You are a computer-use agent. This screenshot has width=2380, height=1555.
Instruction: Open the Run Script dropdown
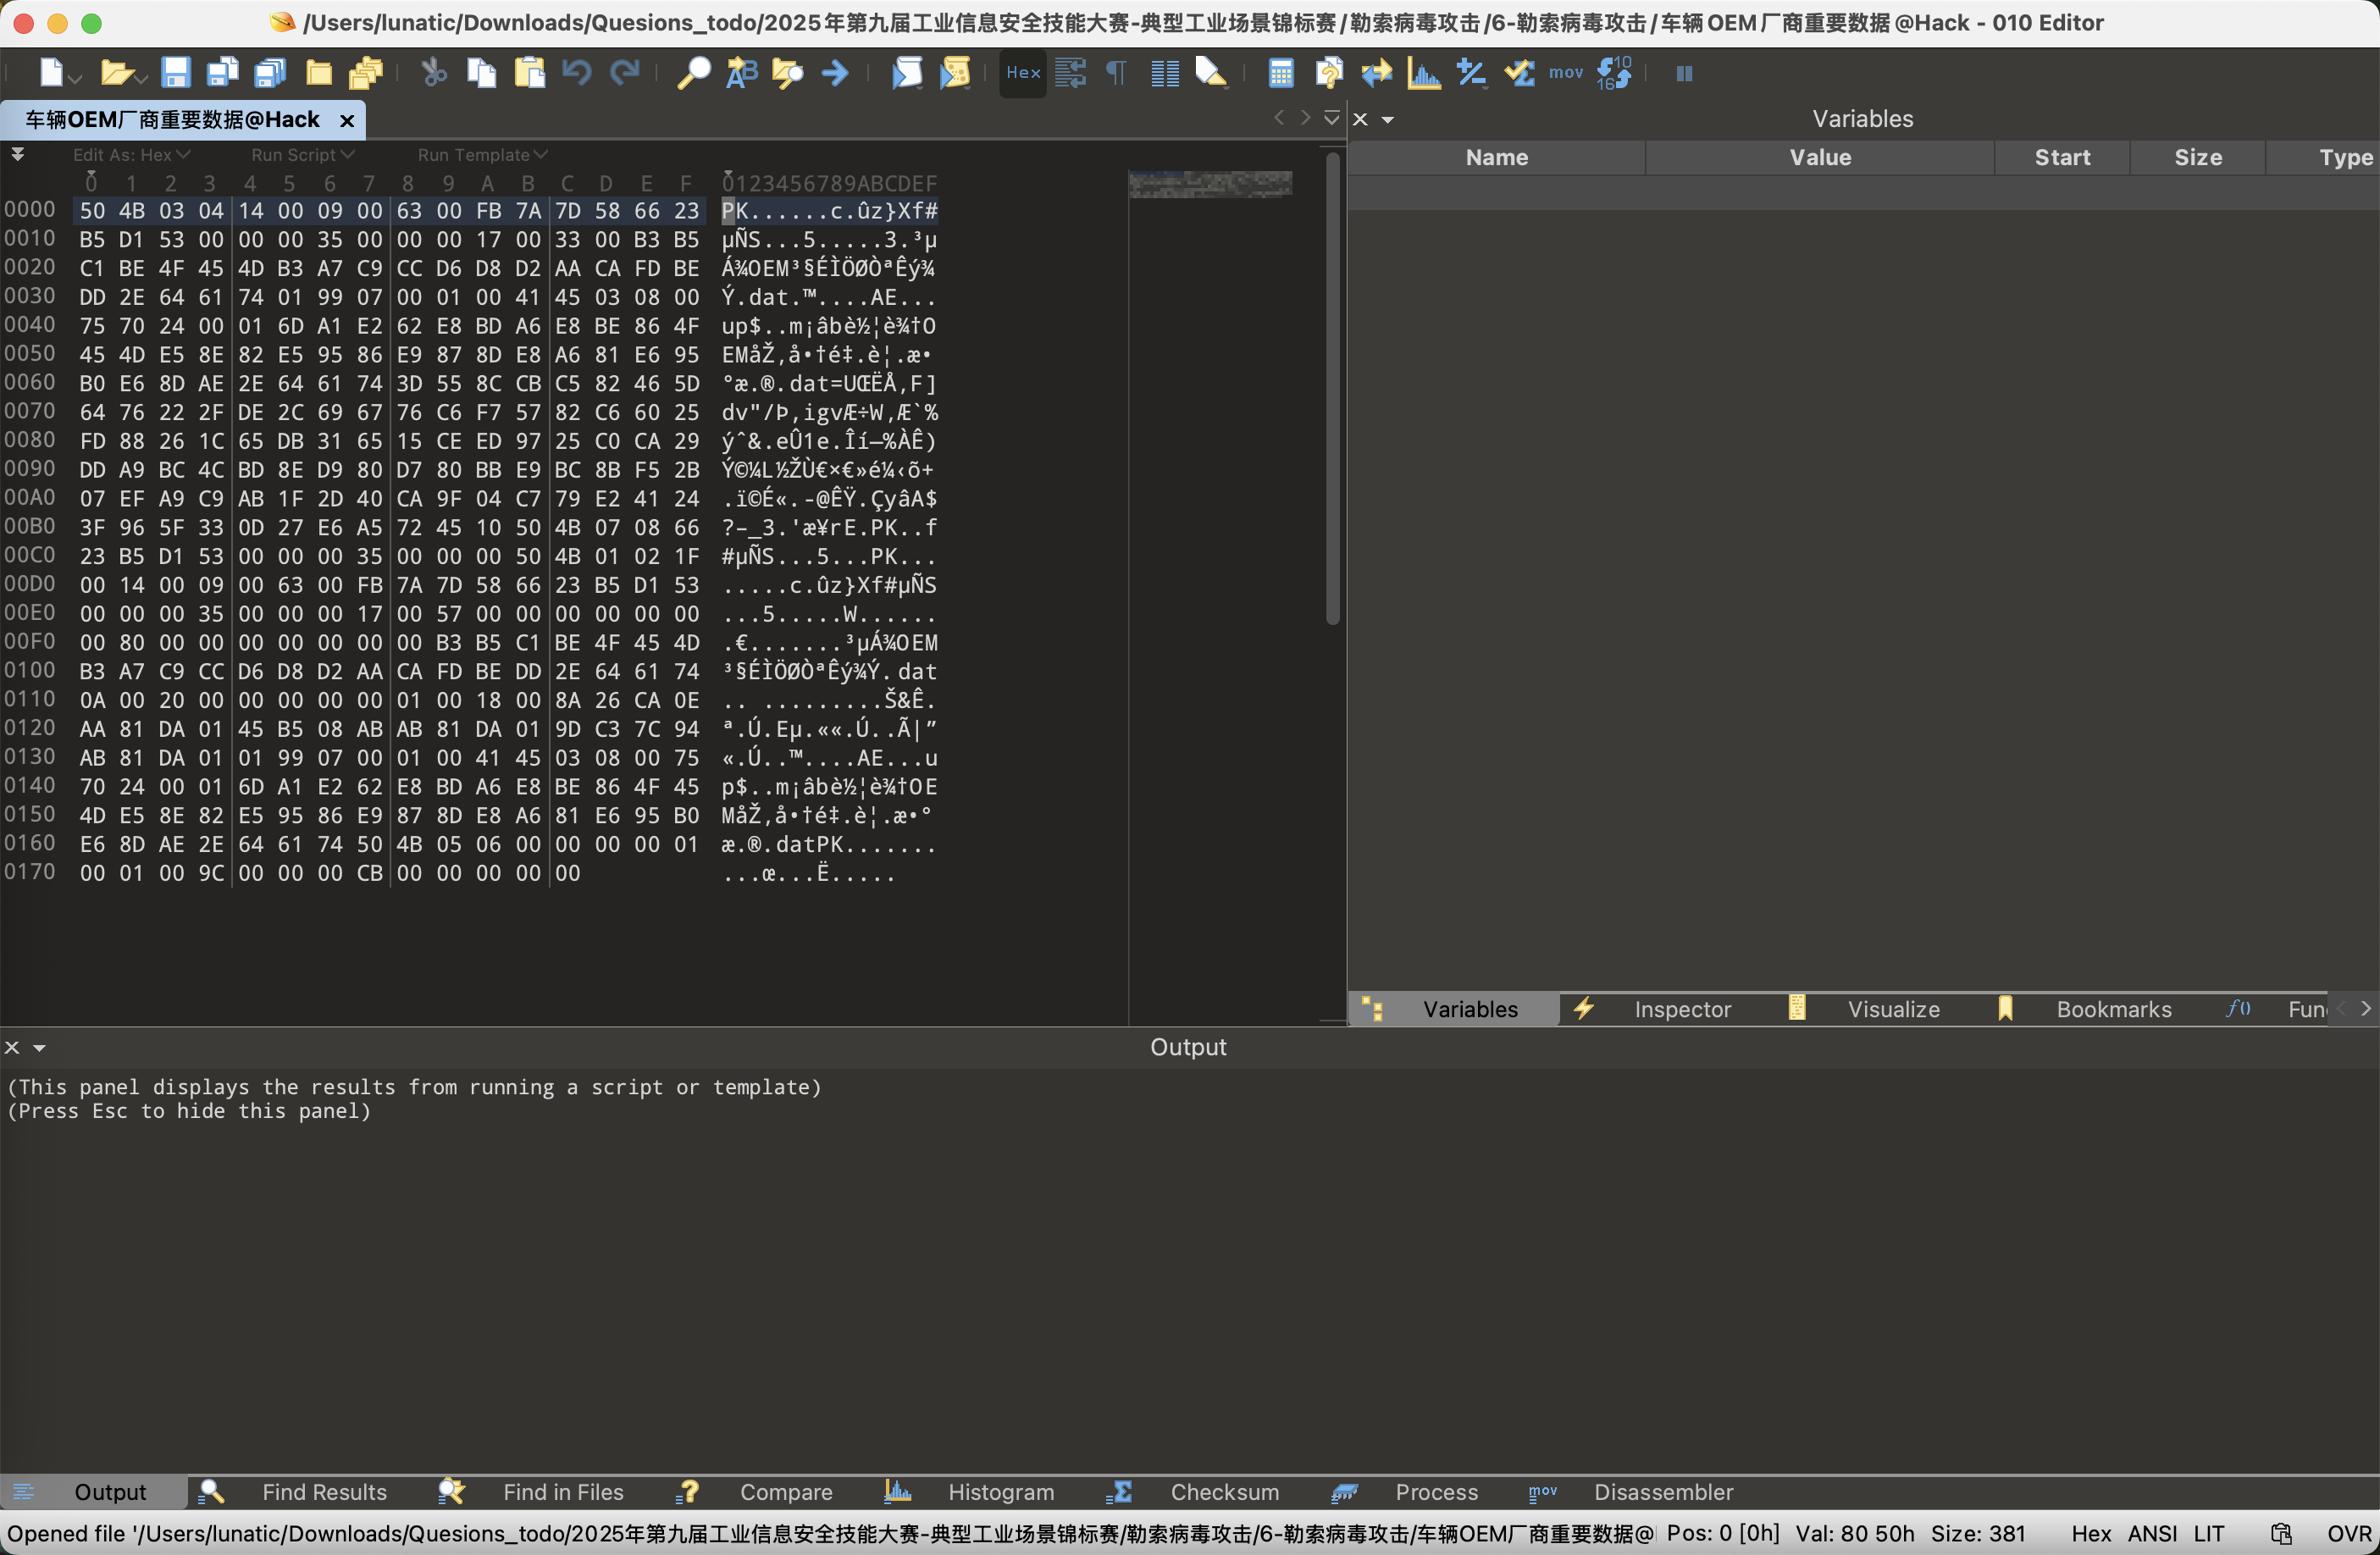tap(303, 155)
